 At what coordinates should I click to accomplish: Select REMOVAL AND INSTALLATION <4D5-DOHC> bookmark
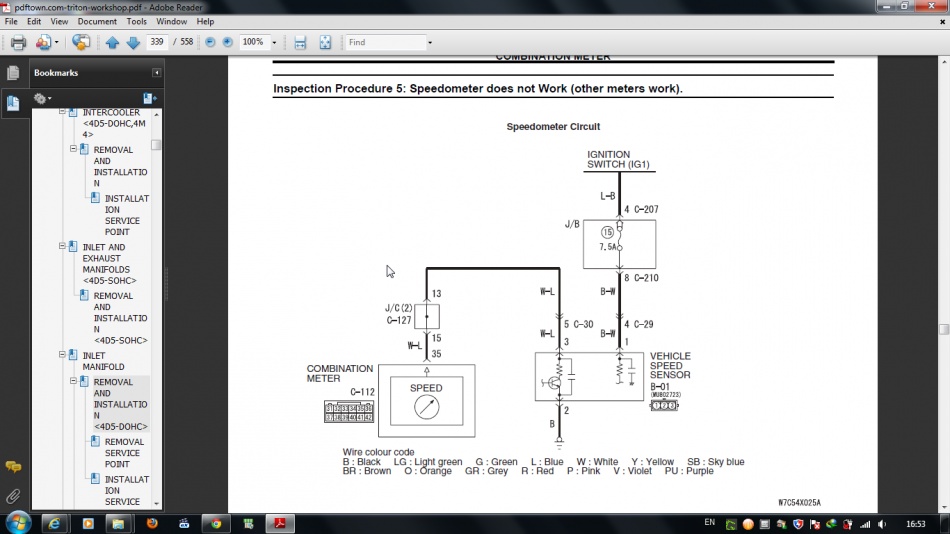(x=120, y=404)
